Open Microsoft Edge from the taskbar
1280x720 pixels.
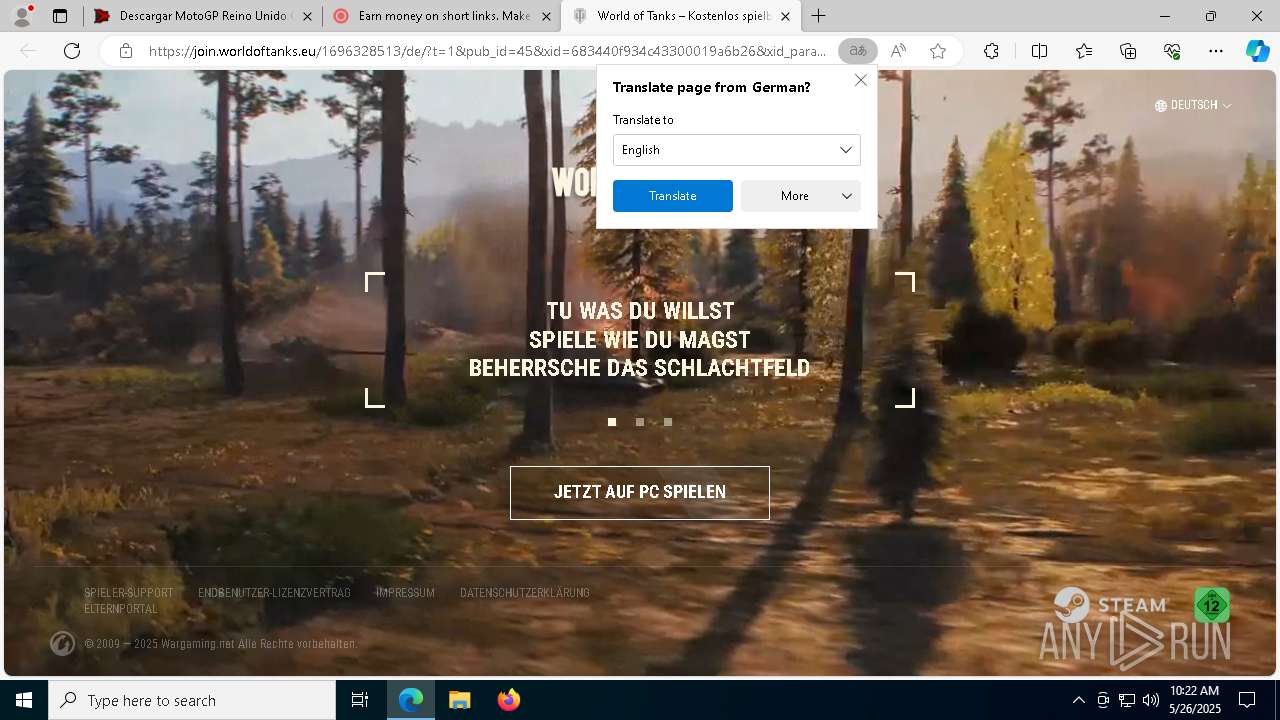[x=411, y=700]
